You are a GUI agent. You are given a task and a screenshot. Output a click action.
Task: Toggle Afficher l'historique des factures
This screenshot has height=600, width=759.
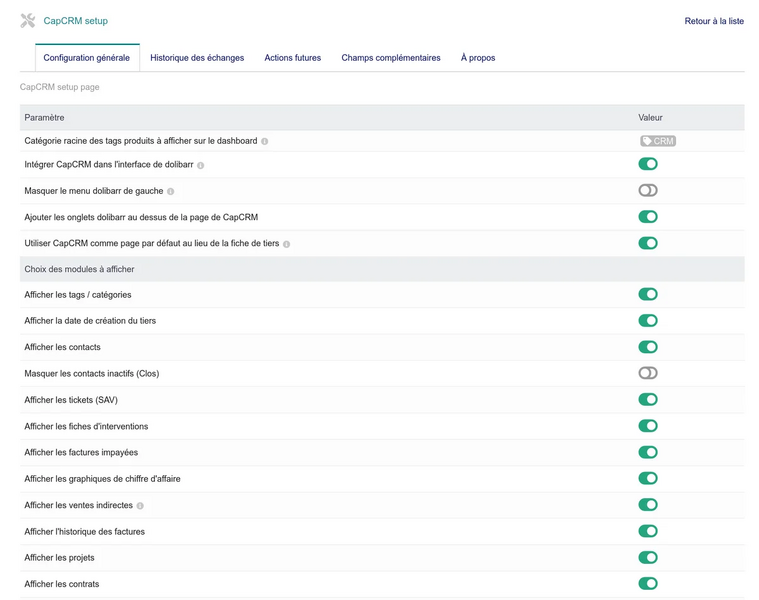pos(648,531)
